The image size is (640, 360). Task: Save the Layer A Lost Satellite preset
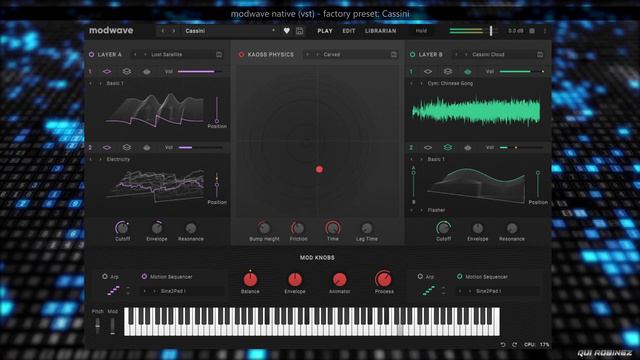pos(219,54)
